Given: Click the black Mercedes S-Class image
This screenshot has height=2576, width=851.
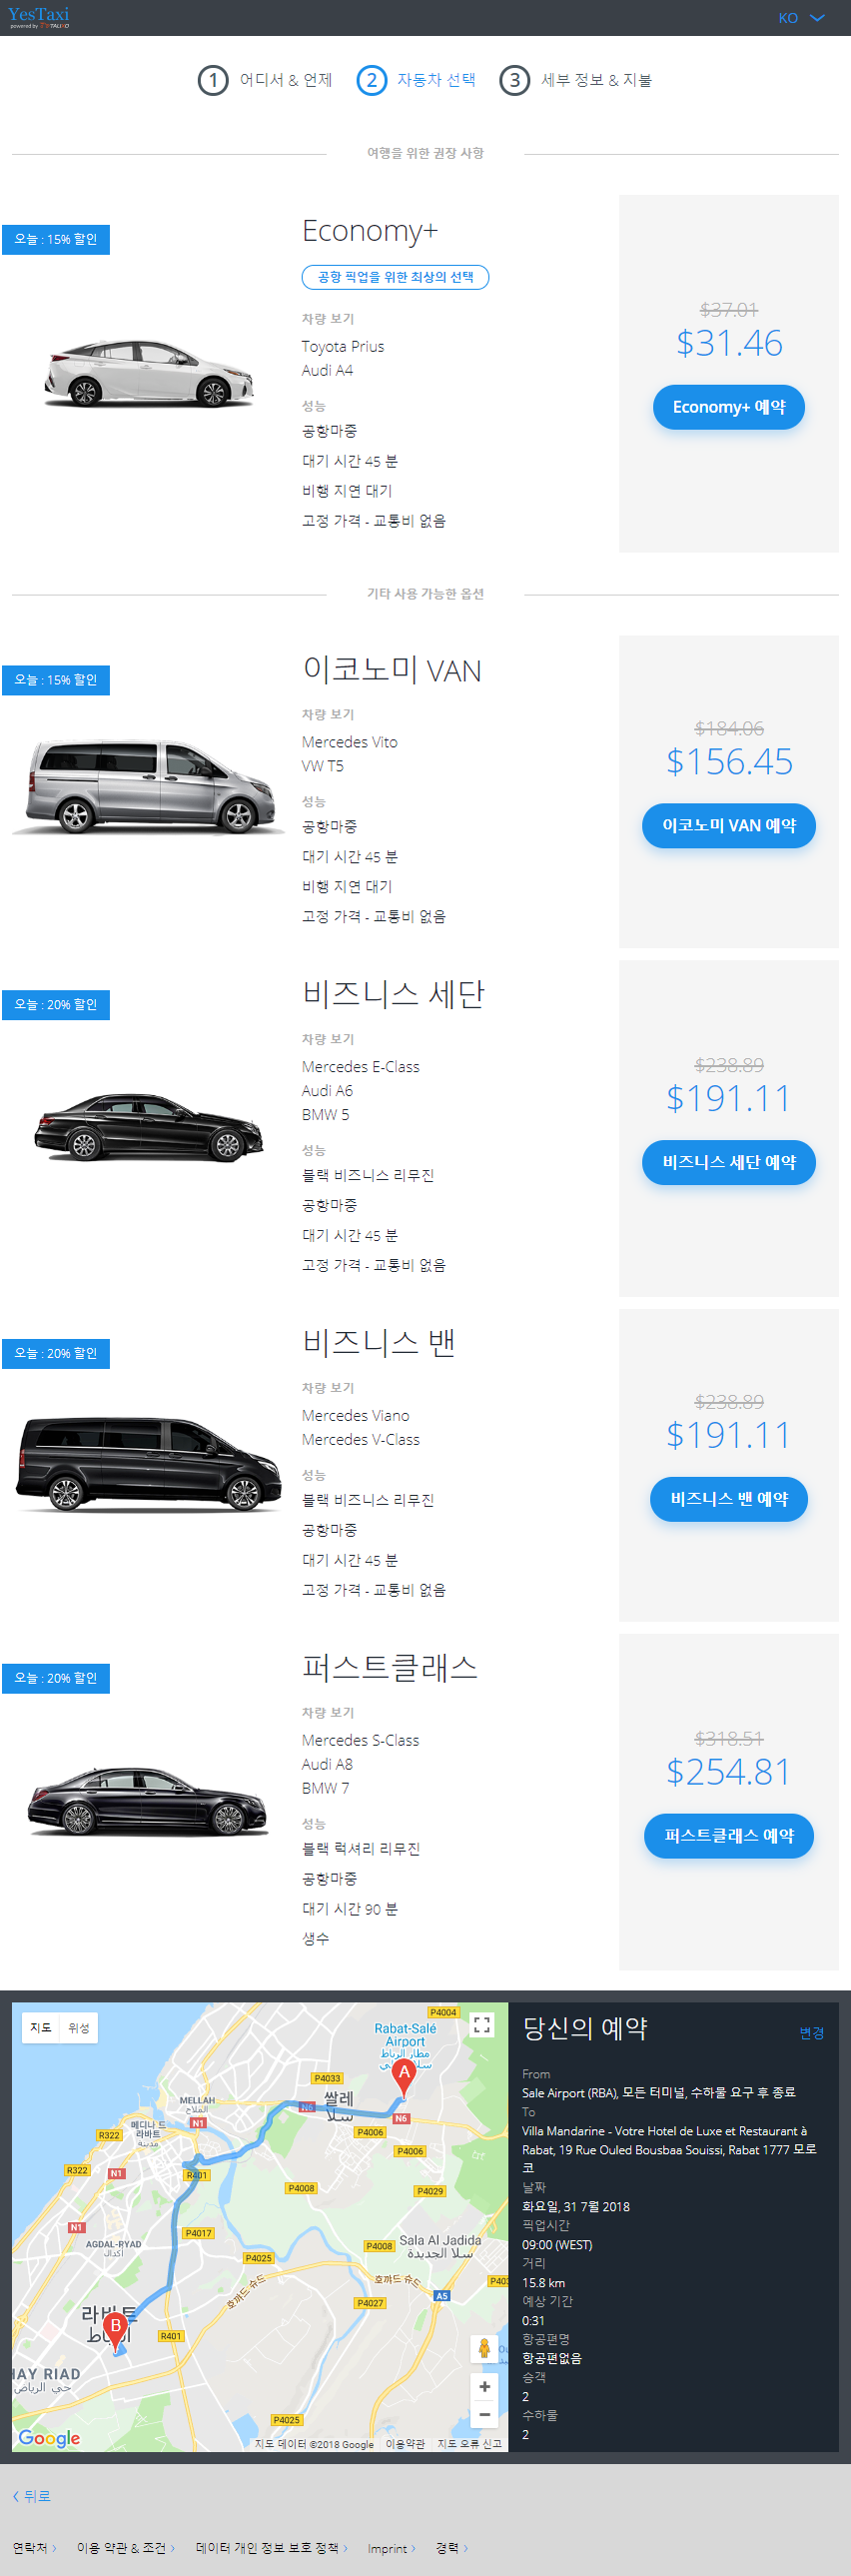Looking at the screenshot, I should [148, 1800].
